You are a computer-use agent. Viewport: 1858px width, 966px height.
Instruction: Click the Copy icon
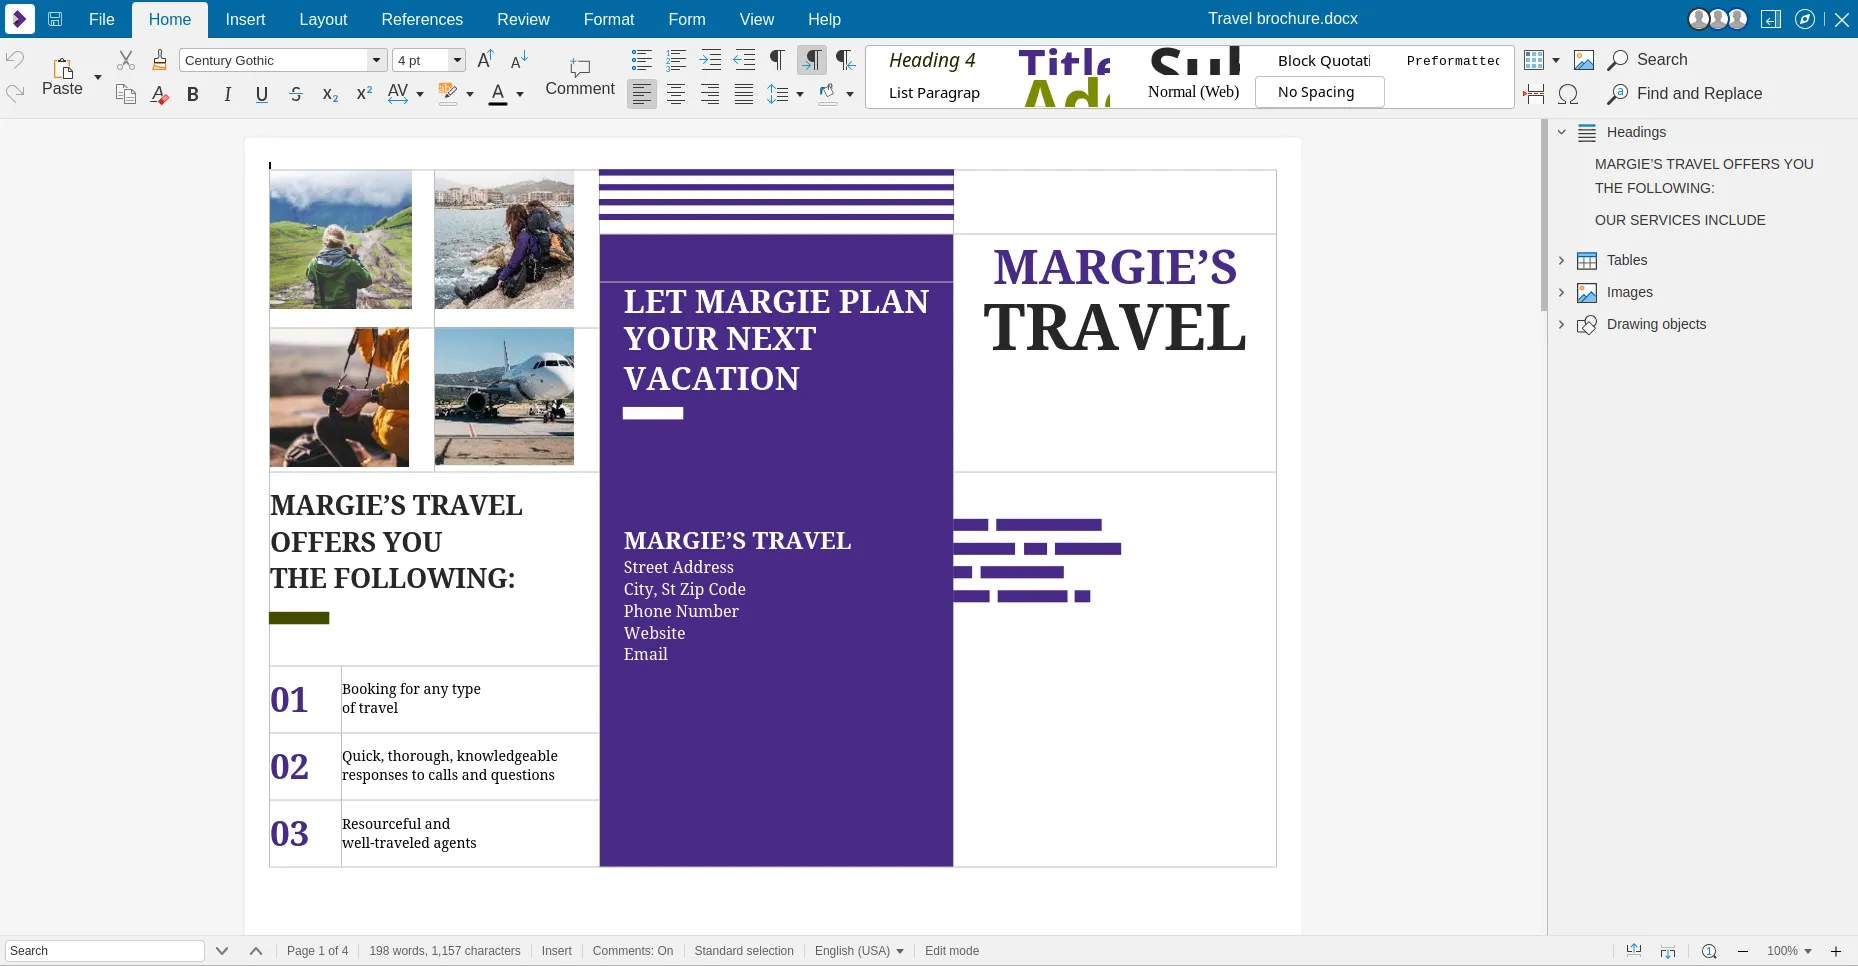pos(126,94)
